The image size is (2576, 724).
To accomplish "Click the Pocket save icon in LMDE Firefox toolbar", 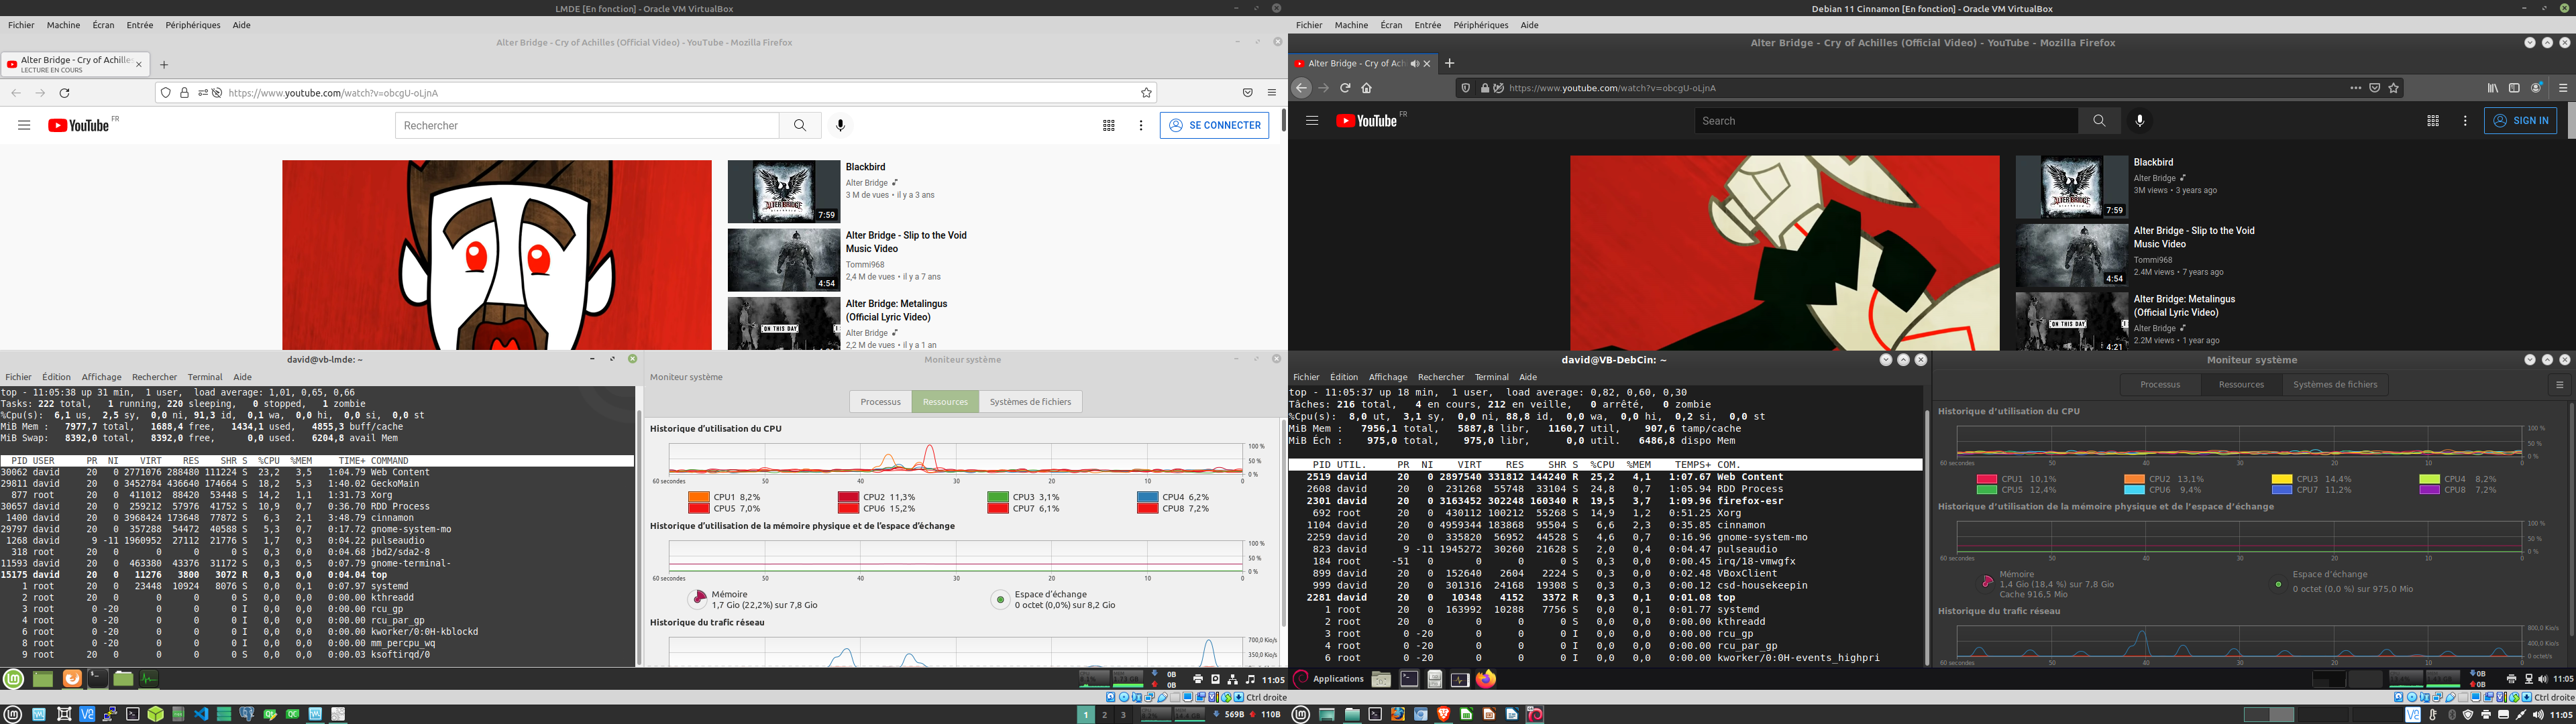I will click(1247, 93).
